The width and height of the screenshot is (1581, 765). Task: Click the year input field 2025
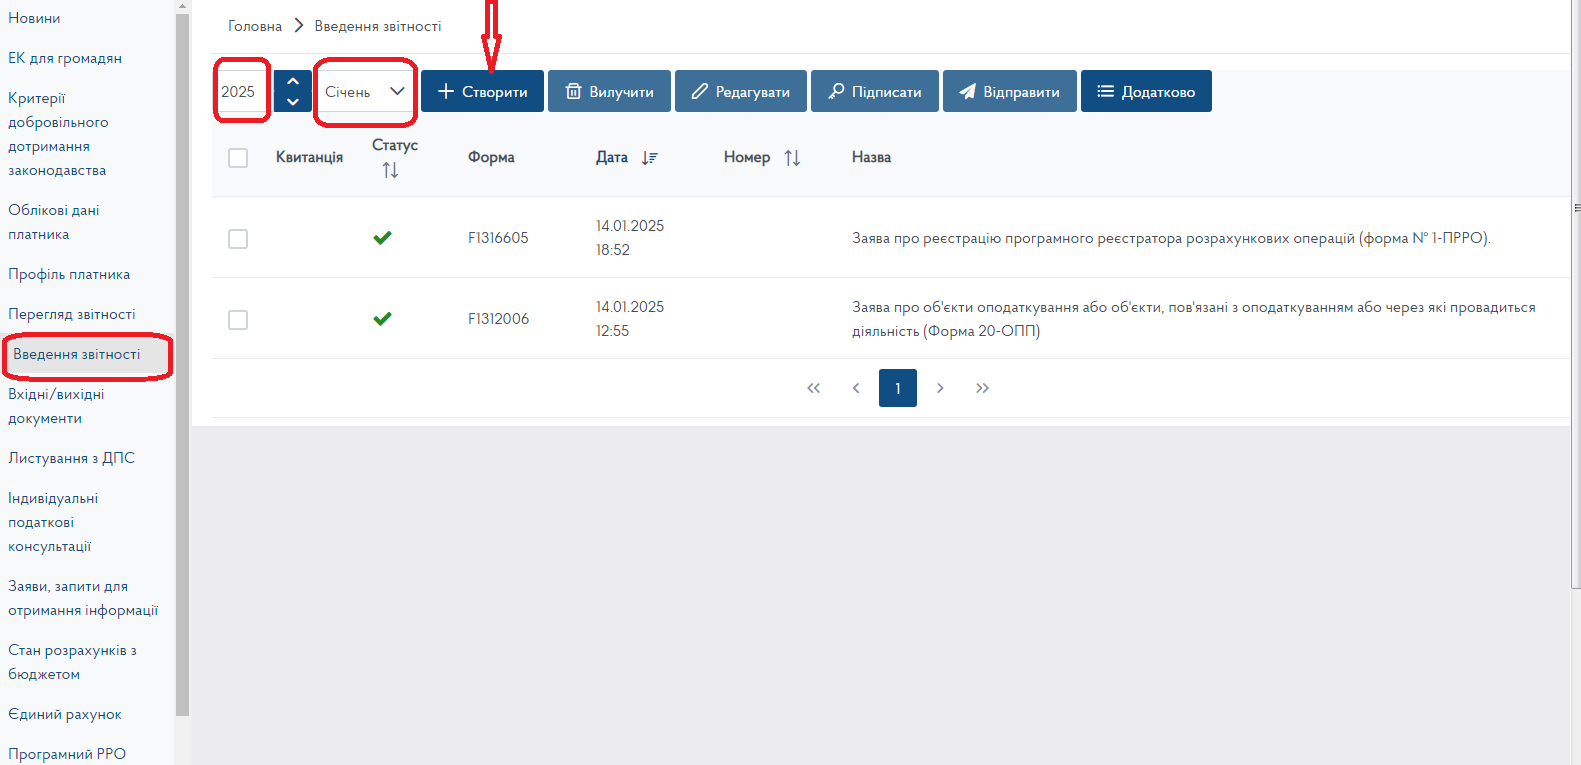click(x=241, y=92)
